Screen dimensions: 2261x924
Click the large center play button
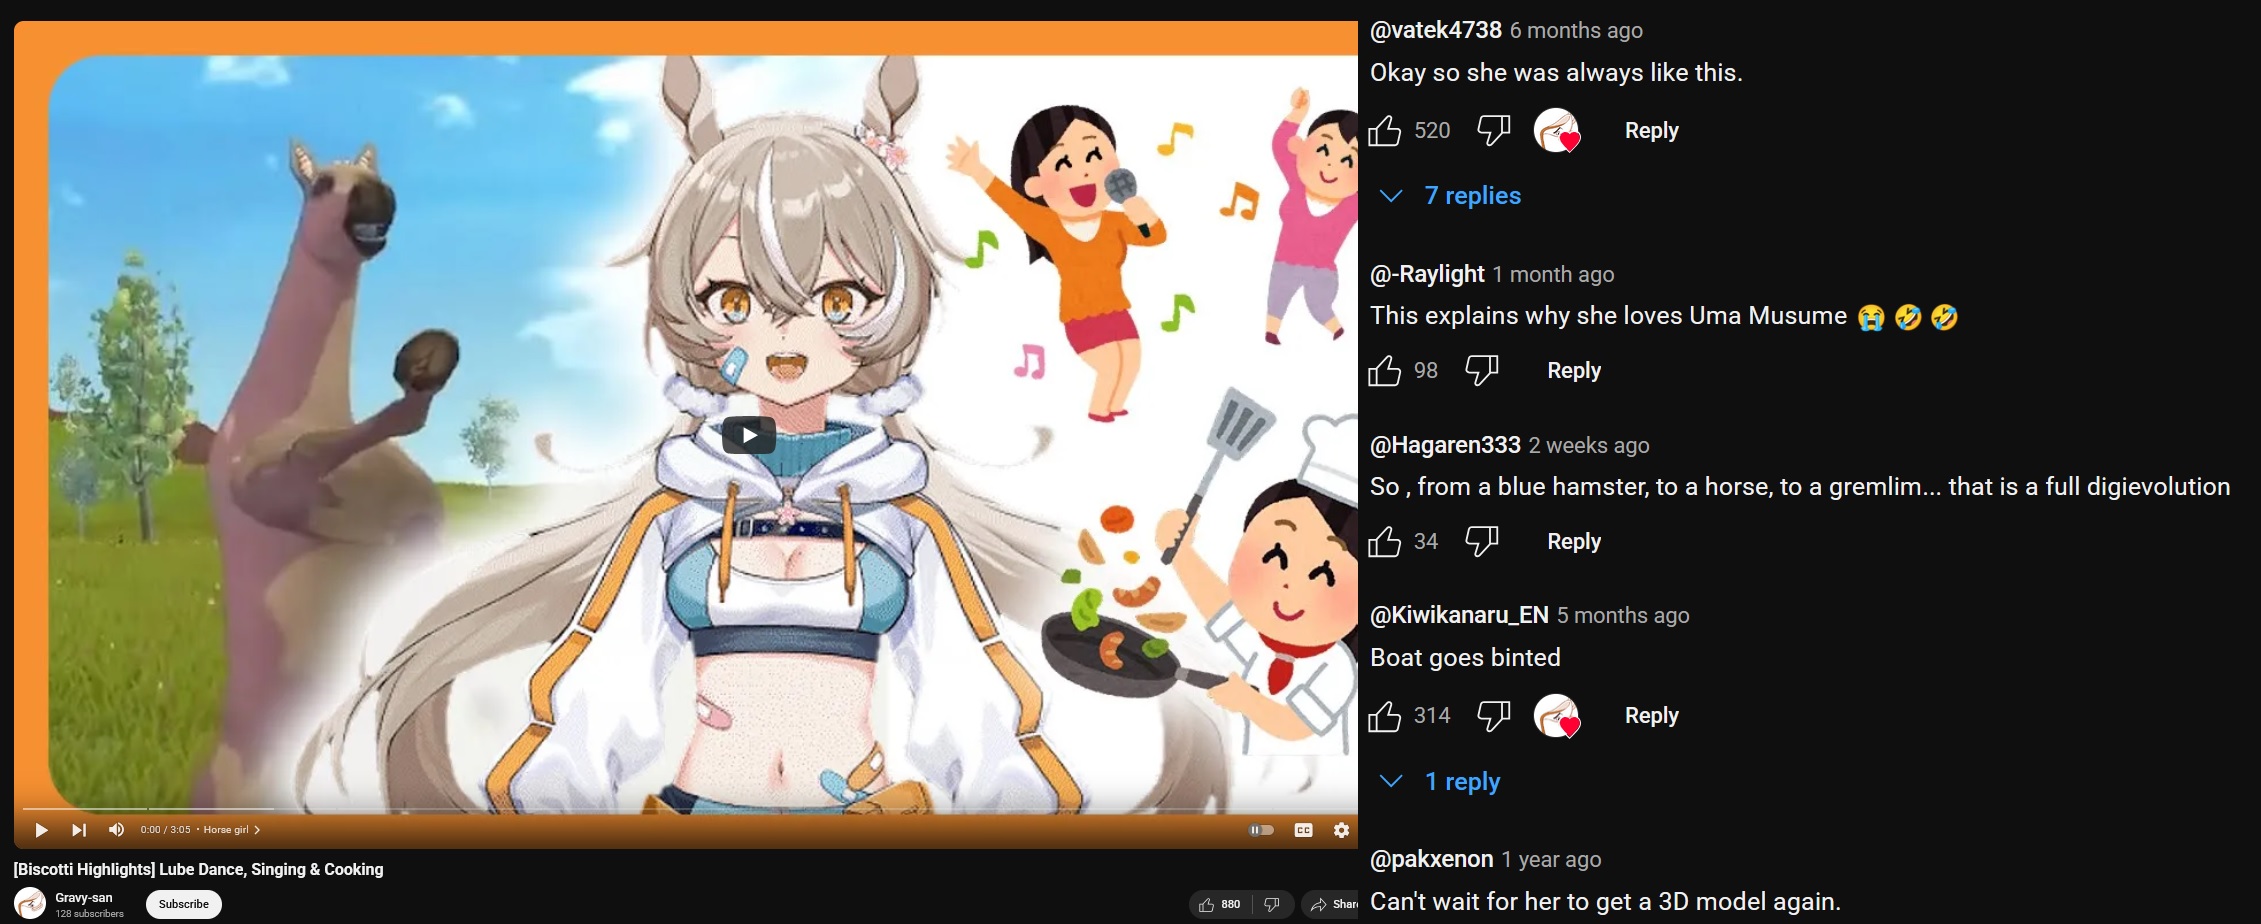click(749, 435)
